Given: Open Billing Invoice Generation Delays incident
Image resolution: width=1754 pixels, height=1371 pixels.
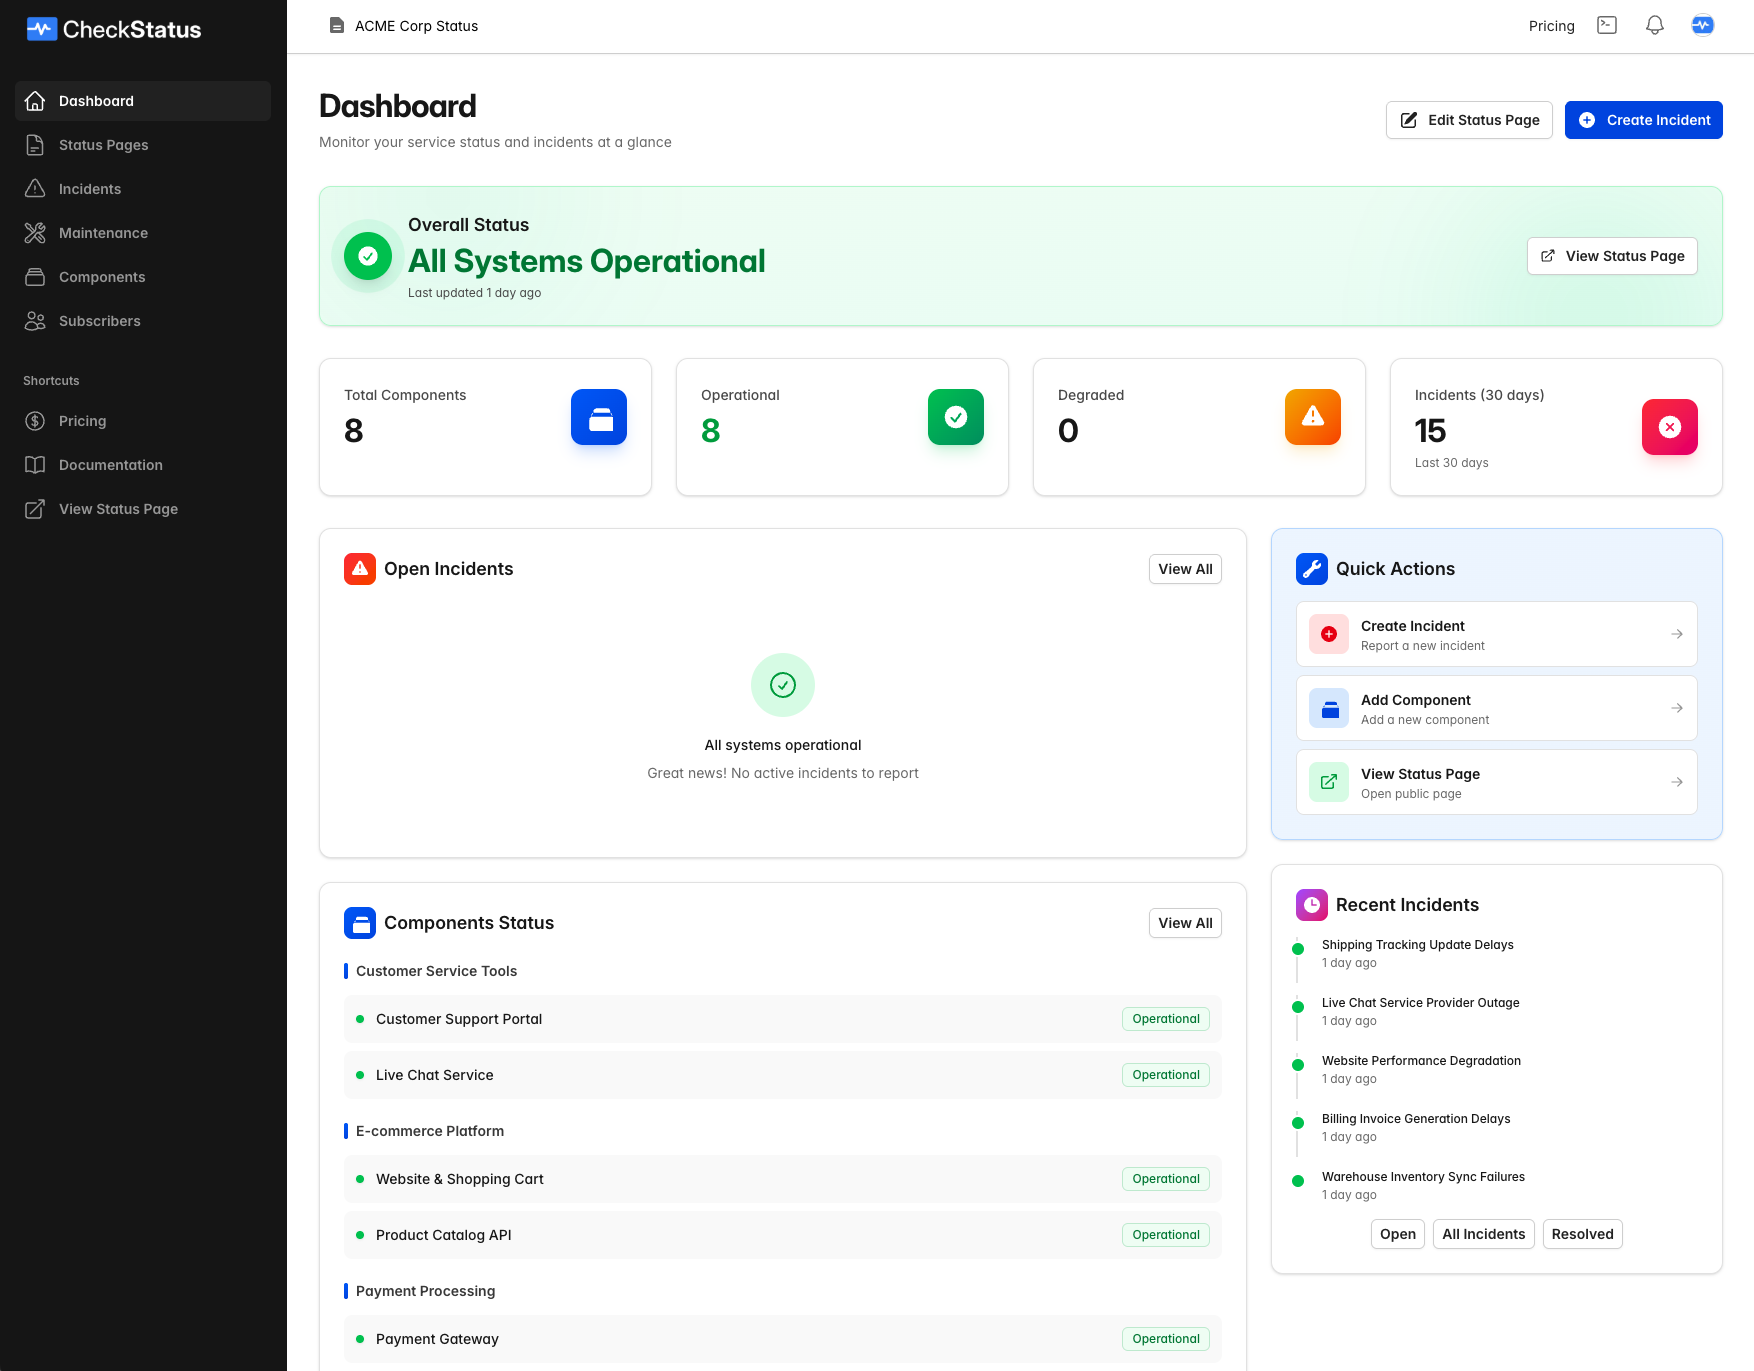Looking at the screenshot, I should [1416, 1119].
